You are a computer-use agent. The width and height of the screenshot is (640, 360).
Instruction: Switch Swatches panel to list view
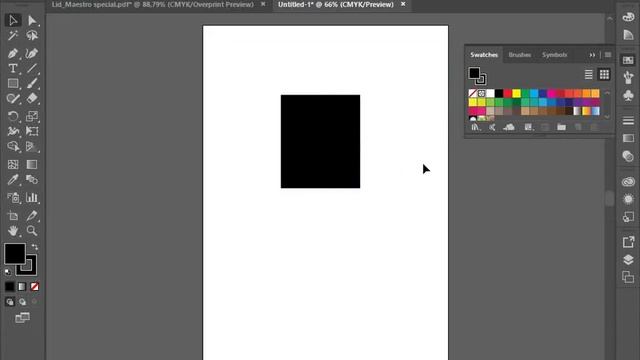click(589, 74)
